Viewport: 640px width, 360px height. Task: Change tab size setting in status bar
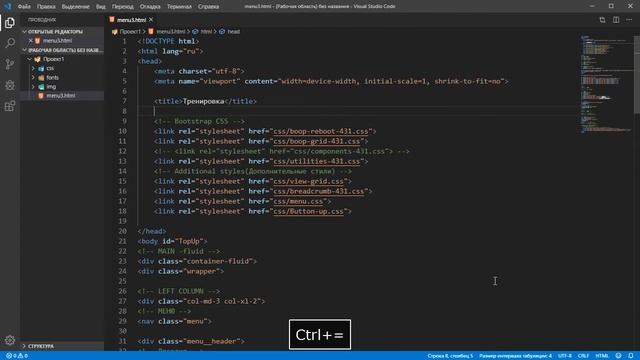click(515, 356)
